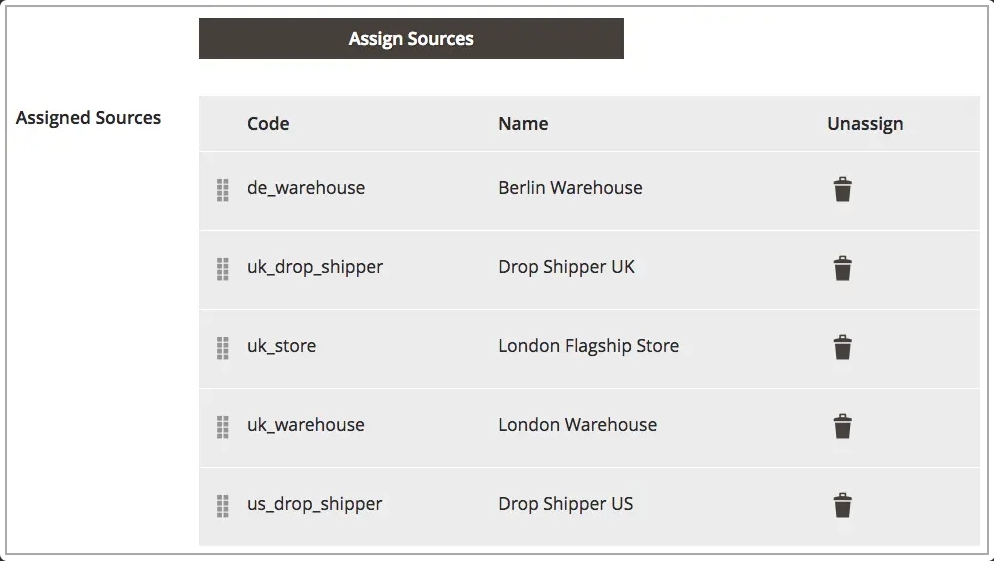Click drag handle next to uk_warehouse
Screen dimensions: 994x561
(223, 427)
